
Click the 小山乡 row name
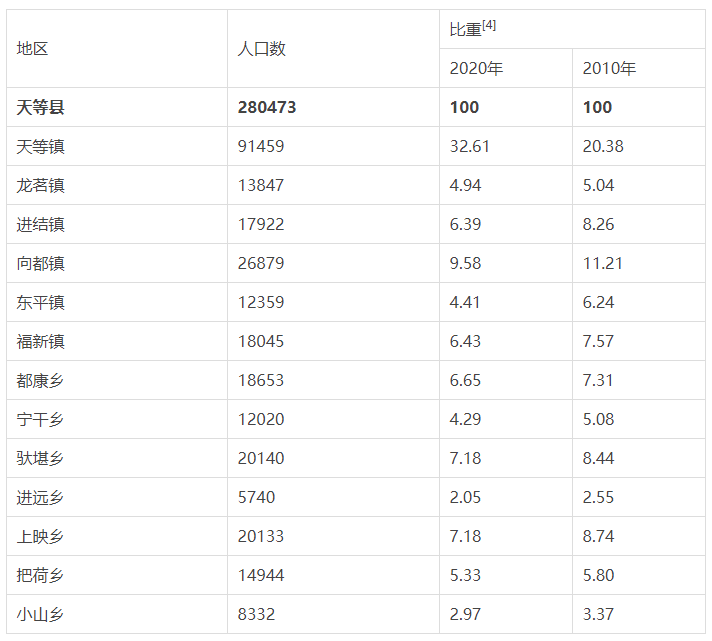point(40,615)
